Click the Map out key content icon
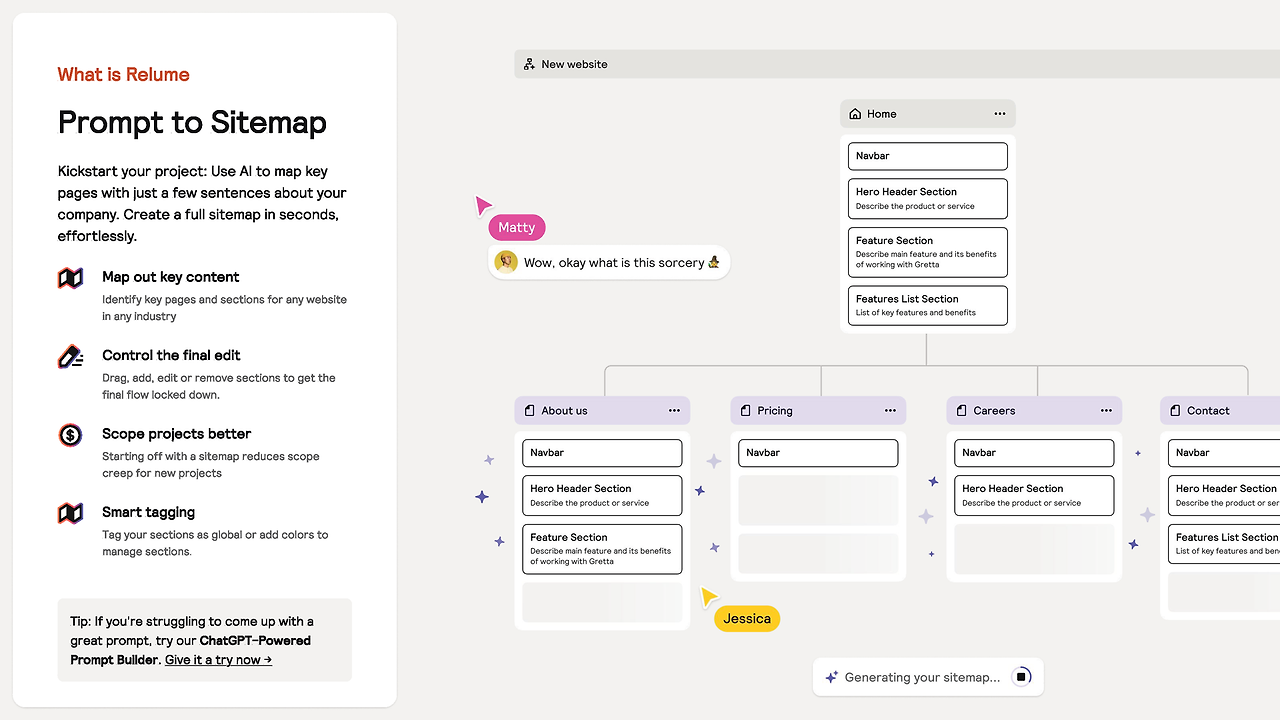The height and width of the screenshot is (720, 1280). (x=70, y=278)
